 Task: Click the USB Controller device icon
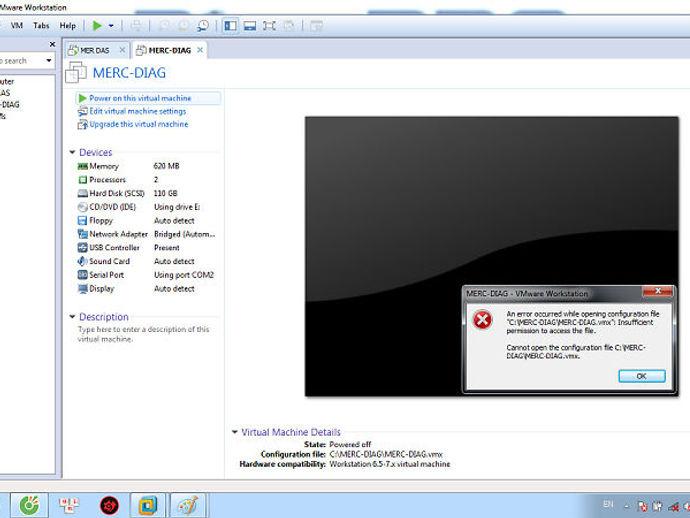click(82, 248)
